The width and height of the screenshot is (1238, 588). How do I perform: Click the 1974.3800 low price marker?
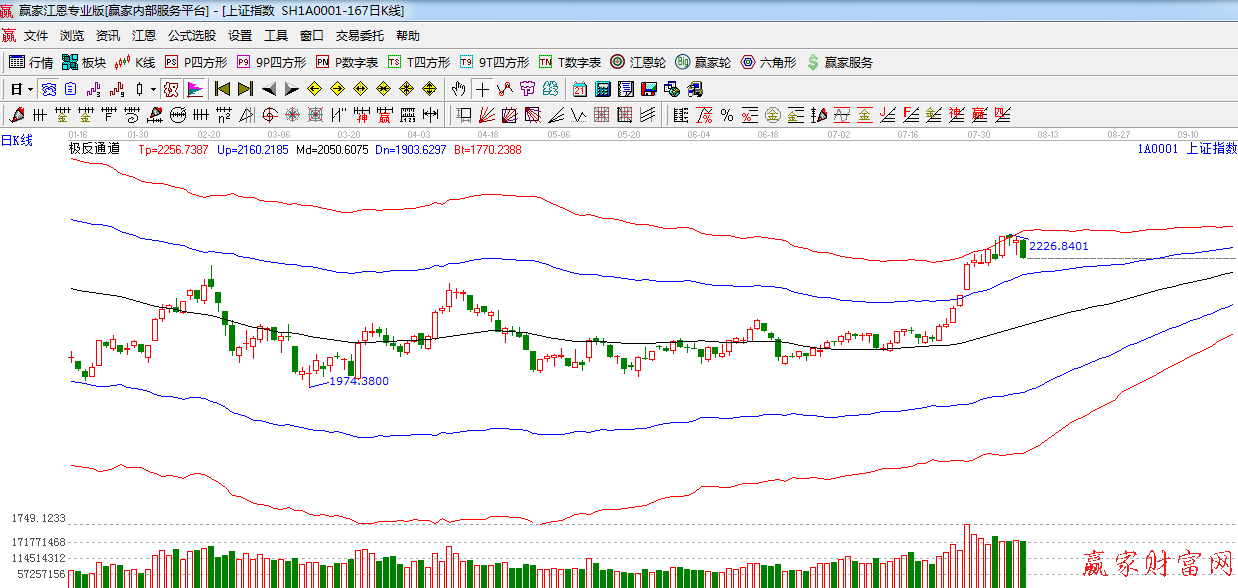point(358,381)
